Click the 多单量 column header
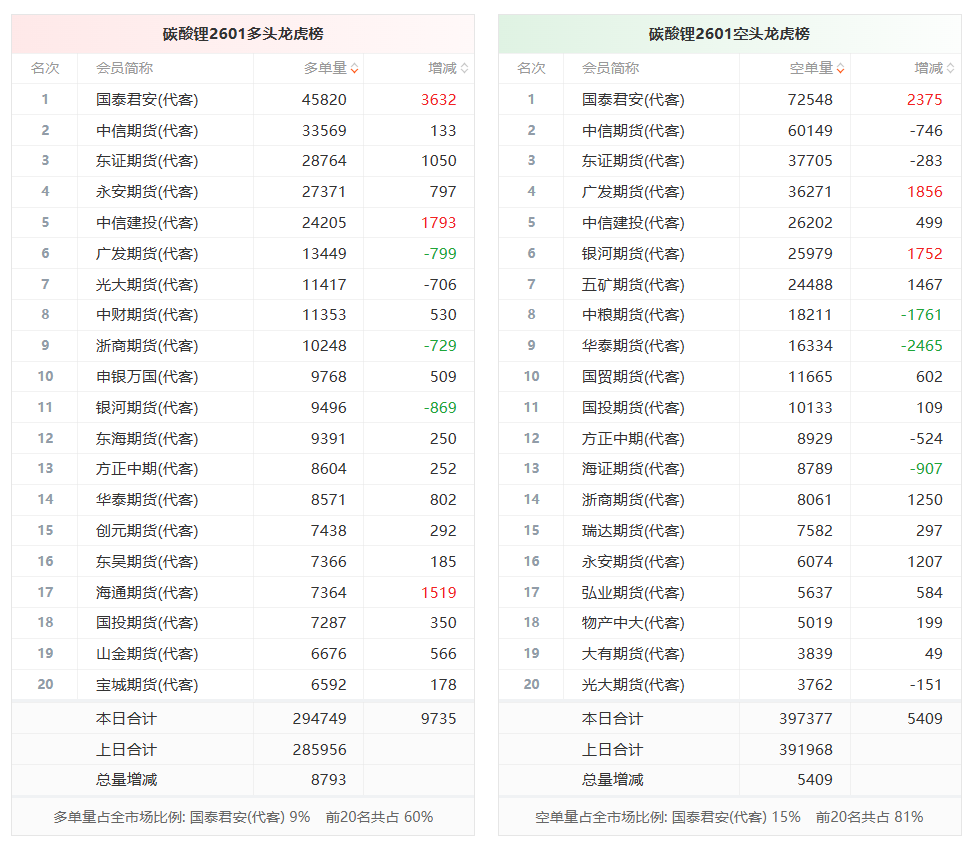 coord(325,68)
